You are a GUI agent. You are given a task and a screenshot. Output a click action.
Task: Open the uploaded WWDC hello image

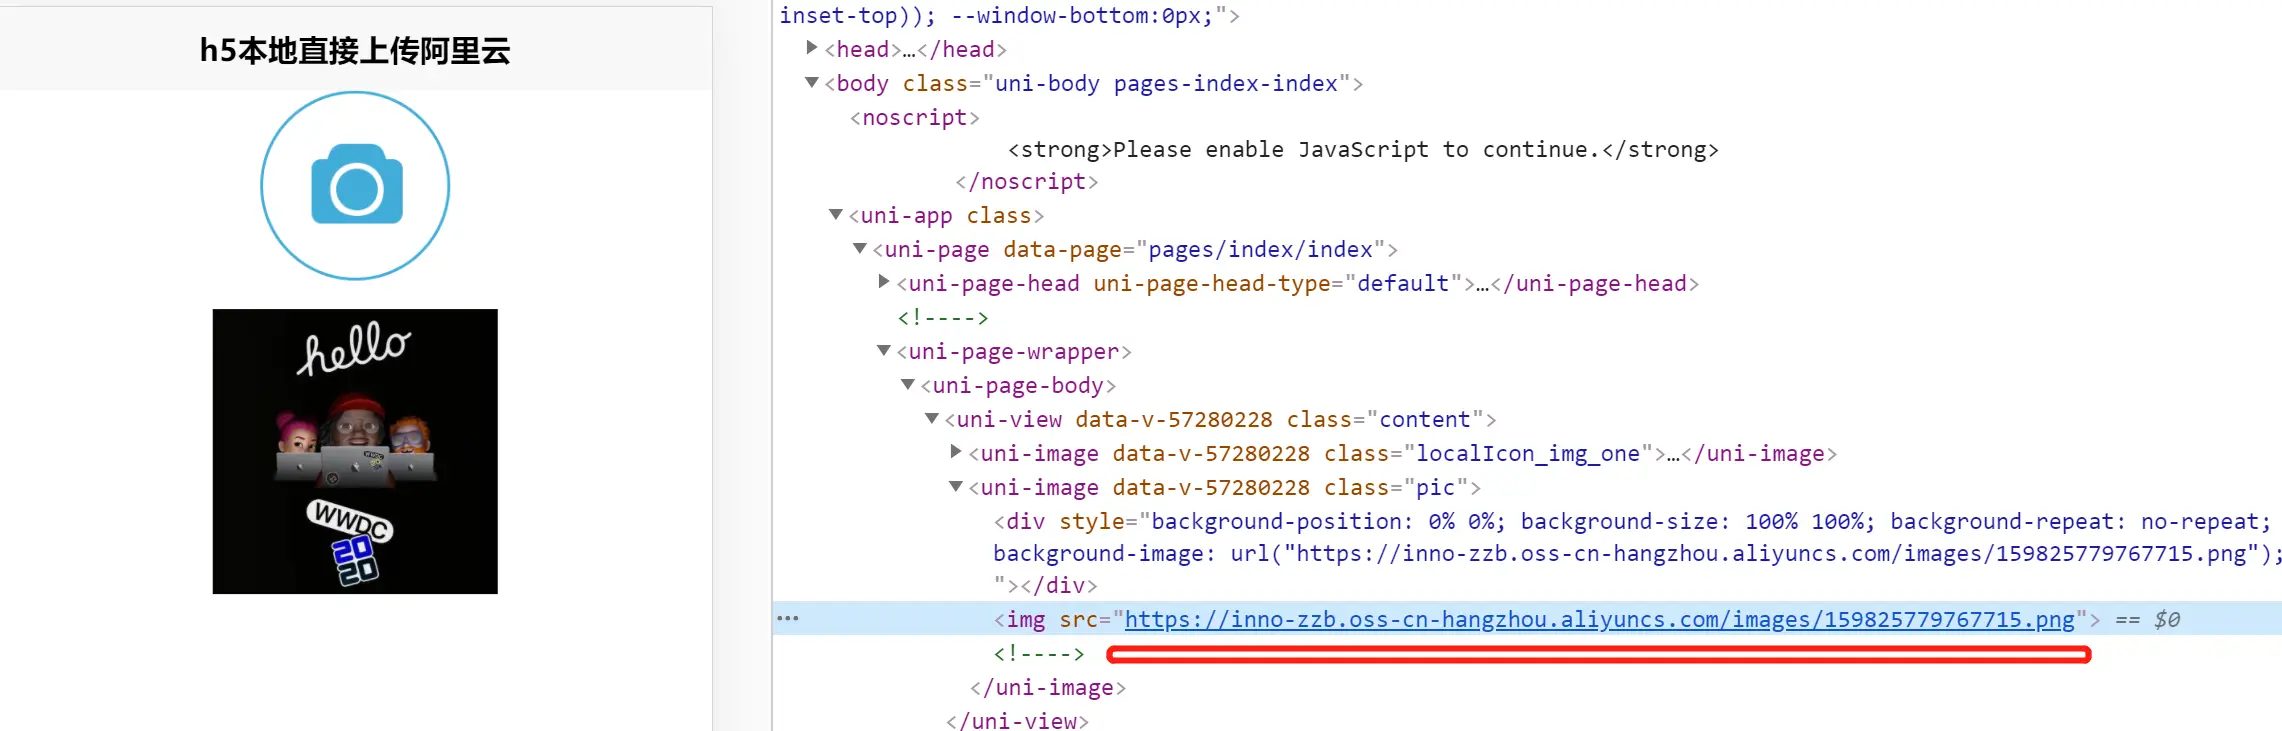[x=355, y=451]
